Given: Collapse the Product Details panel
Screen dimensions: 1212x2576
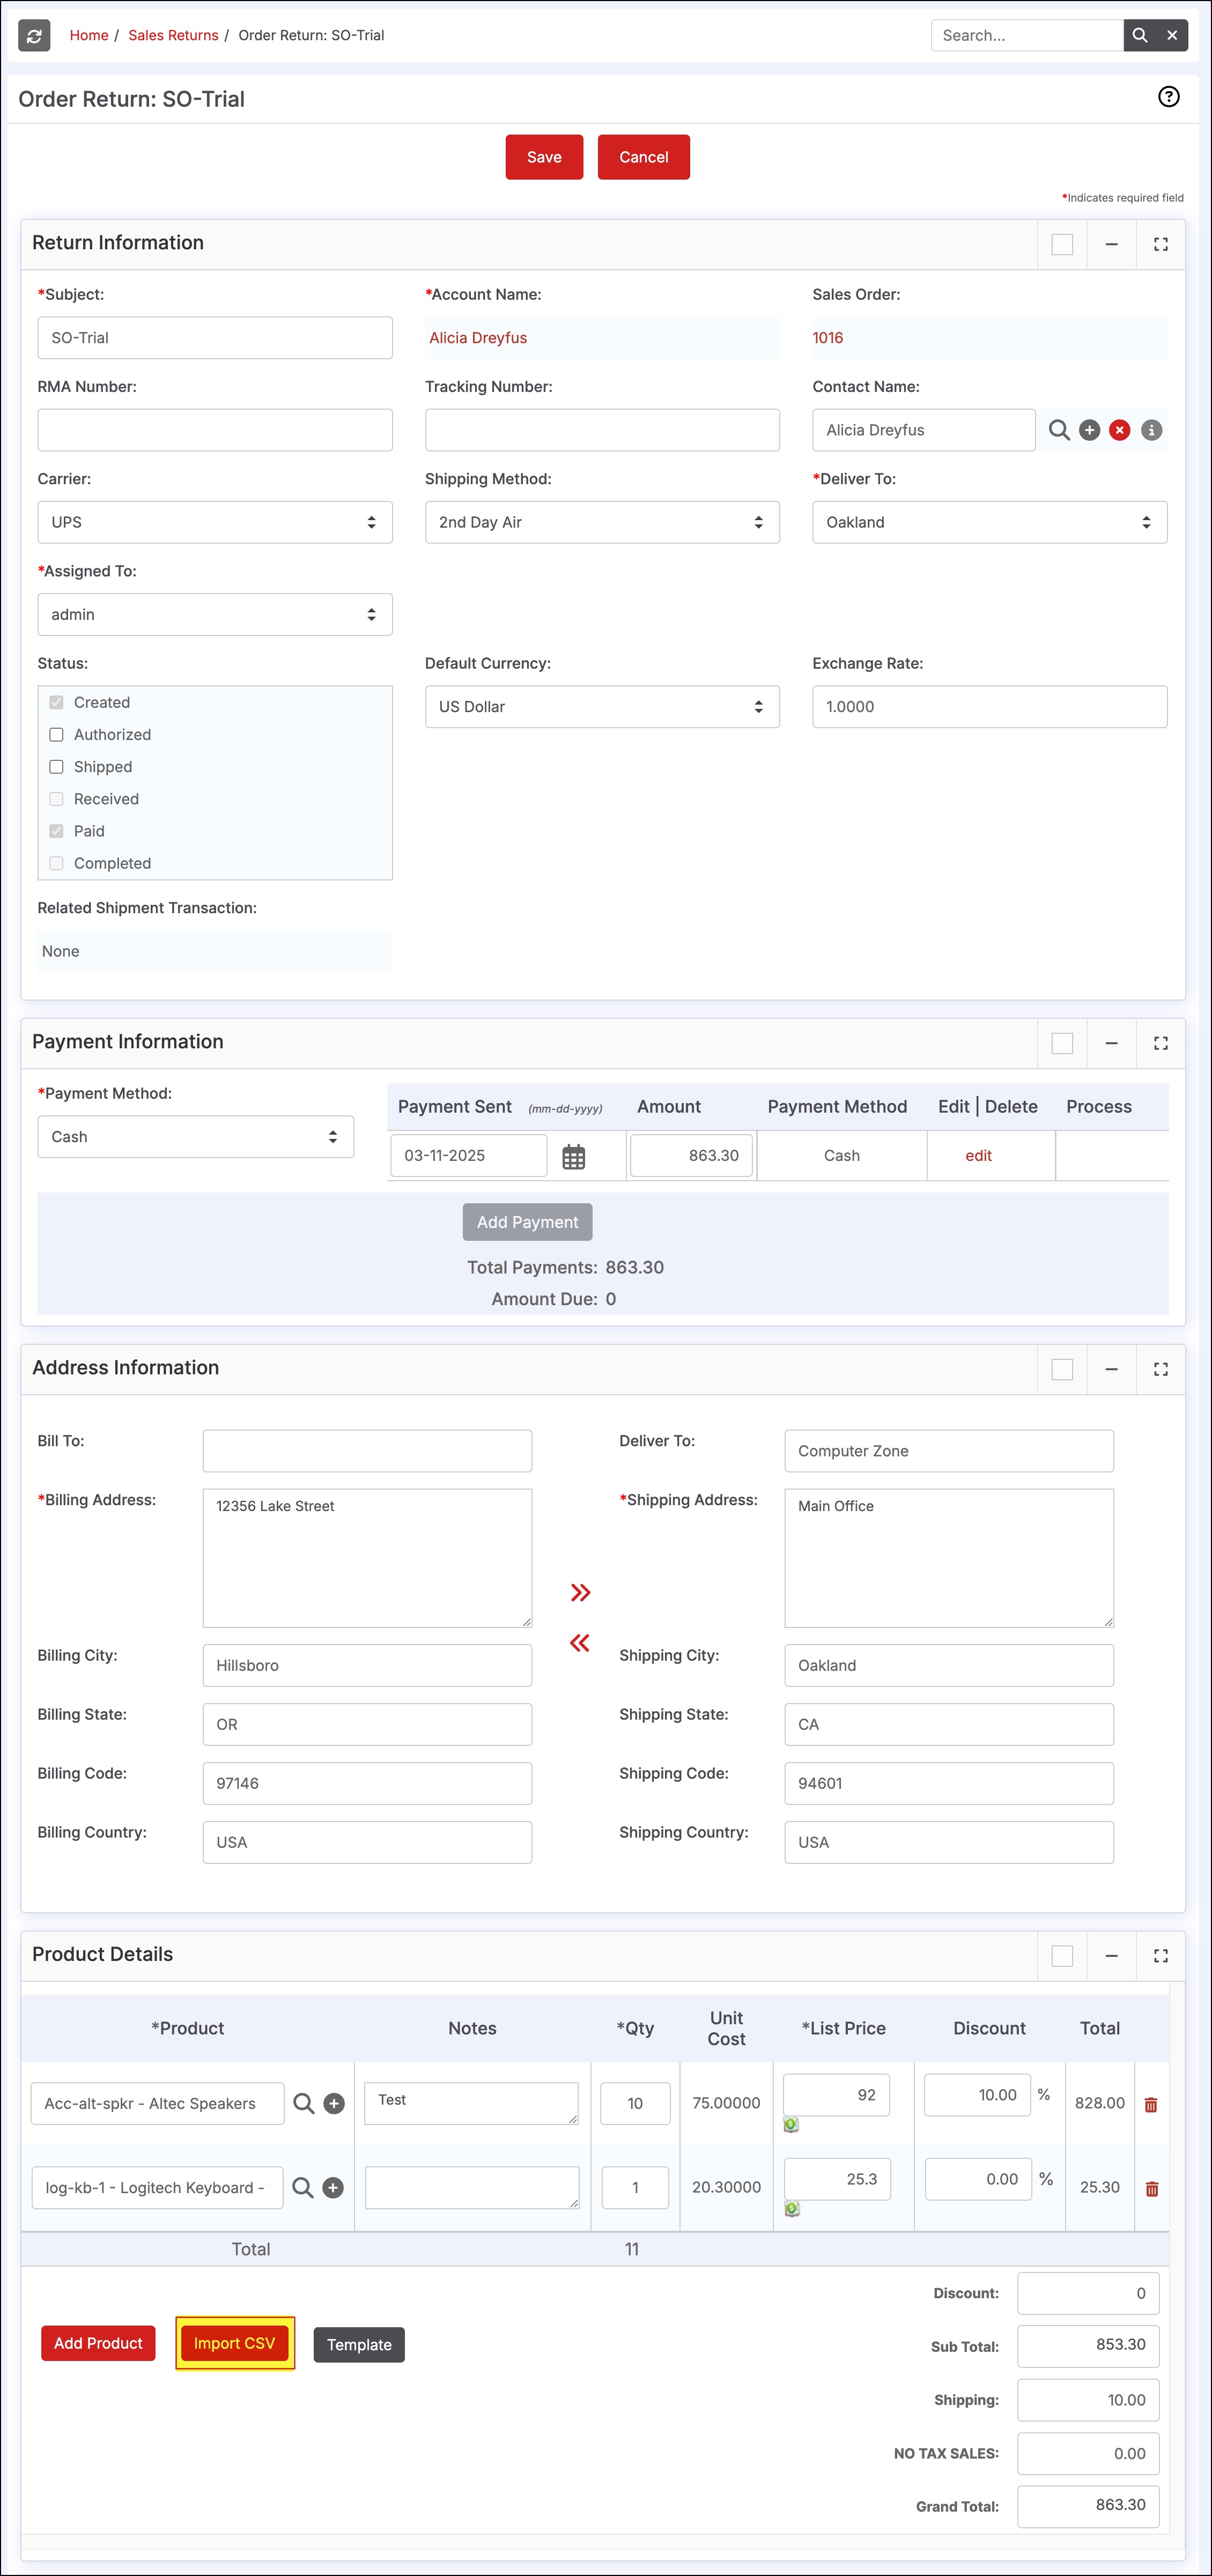Looking at the screenshot, I should point(1111,1955).
